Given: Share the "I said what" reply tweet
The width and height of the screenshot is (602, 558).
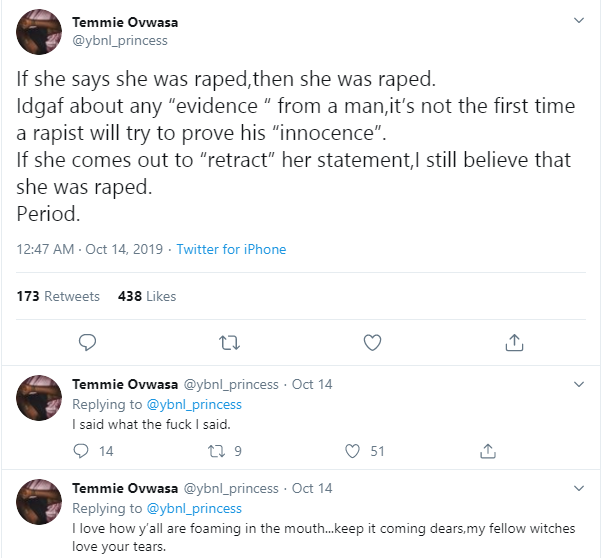Looking at the screenshot, I should [488, 451].
